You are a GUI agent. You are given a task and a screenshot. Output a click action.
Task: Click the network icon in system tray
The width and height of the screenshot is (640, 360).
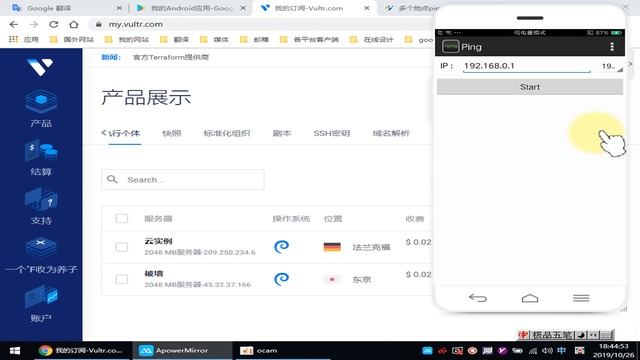(x=533, y=351)
